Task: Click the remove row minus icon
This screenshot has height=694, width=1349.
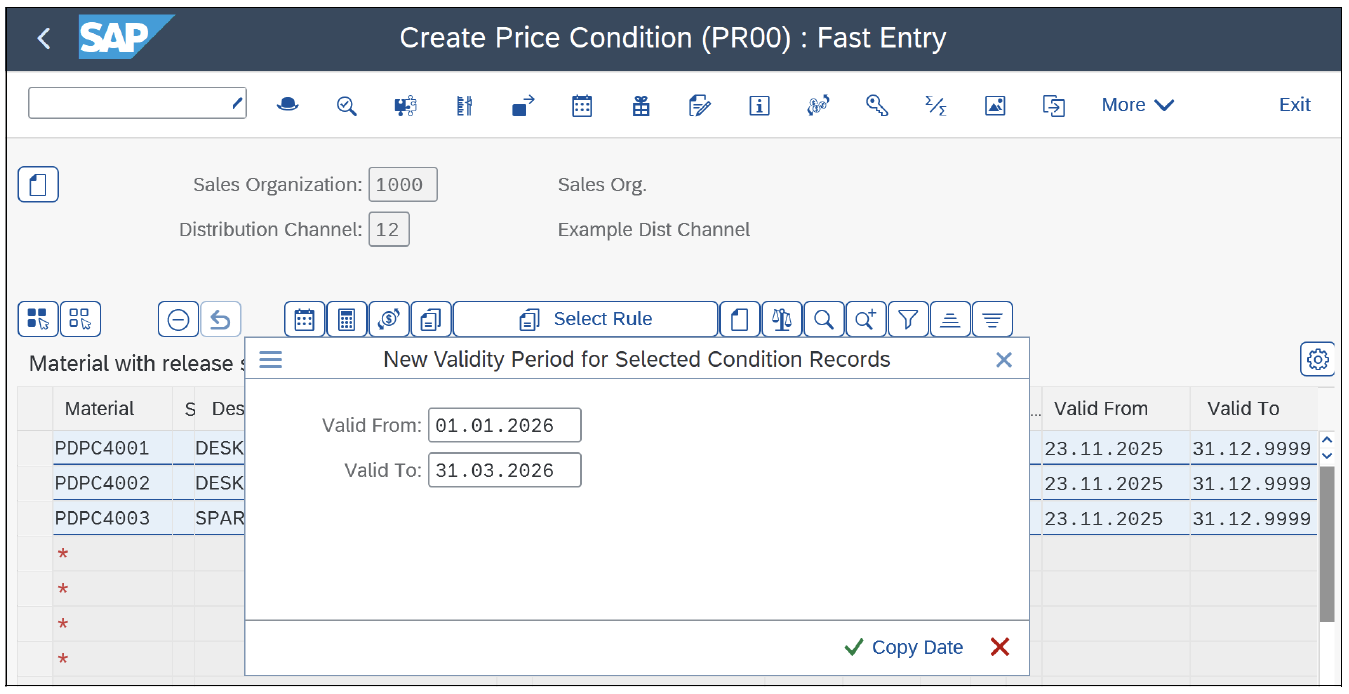Action: [x=177, y=319]
